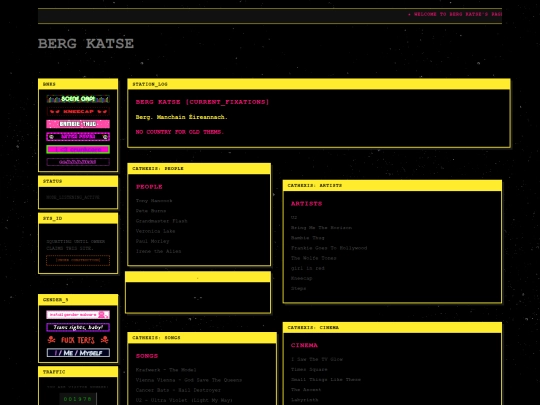540x405 pixels.
Task: Click 'Pete Burns' in People list
Action: coord(151,211)
